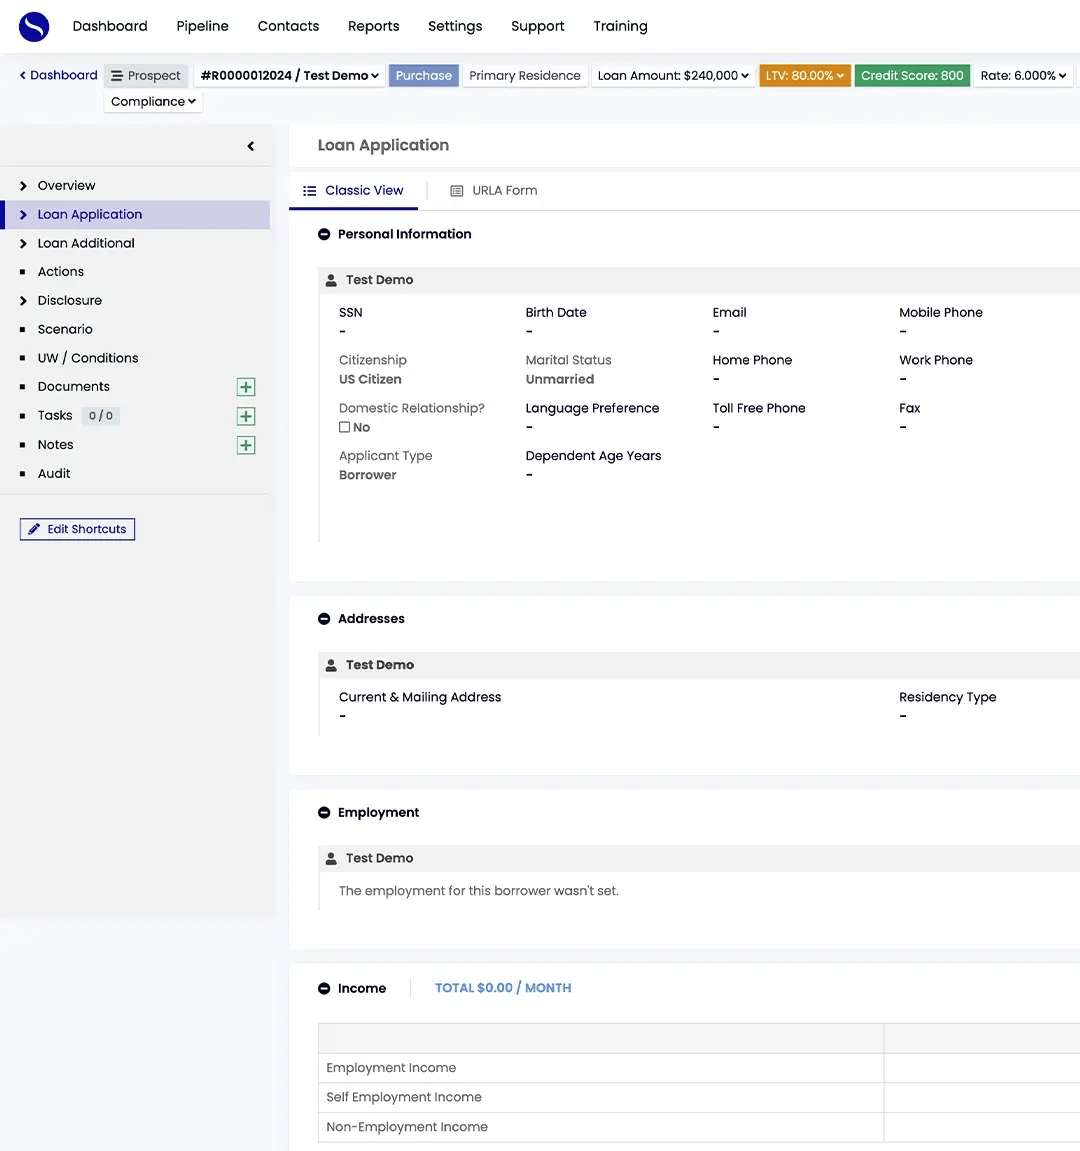Open UW / Conditions in the sidebar

88,358
